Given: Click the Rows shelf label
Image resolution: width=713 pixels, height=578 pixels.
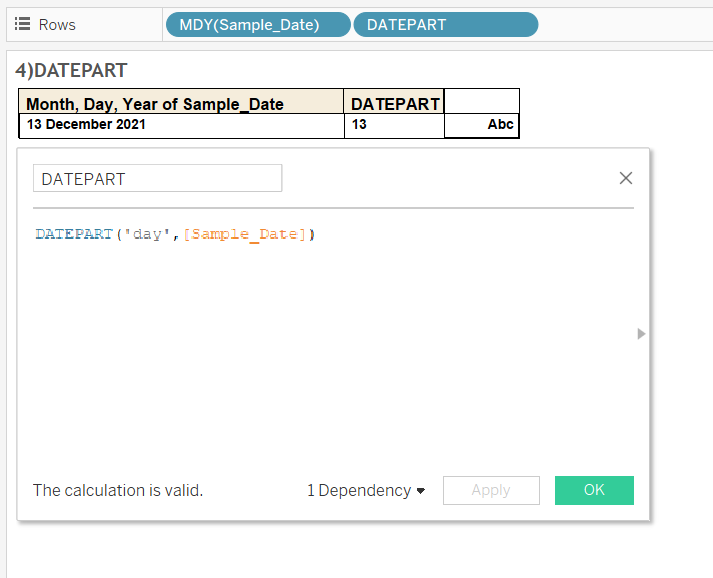Looking at the screenshot, I should [57, 25].
